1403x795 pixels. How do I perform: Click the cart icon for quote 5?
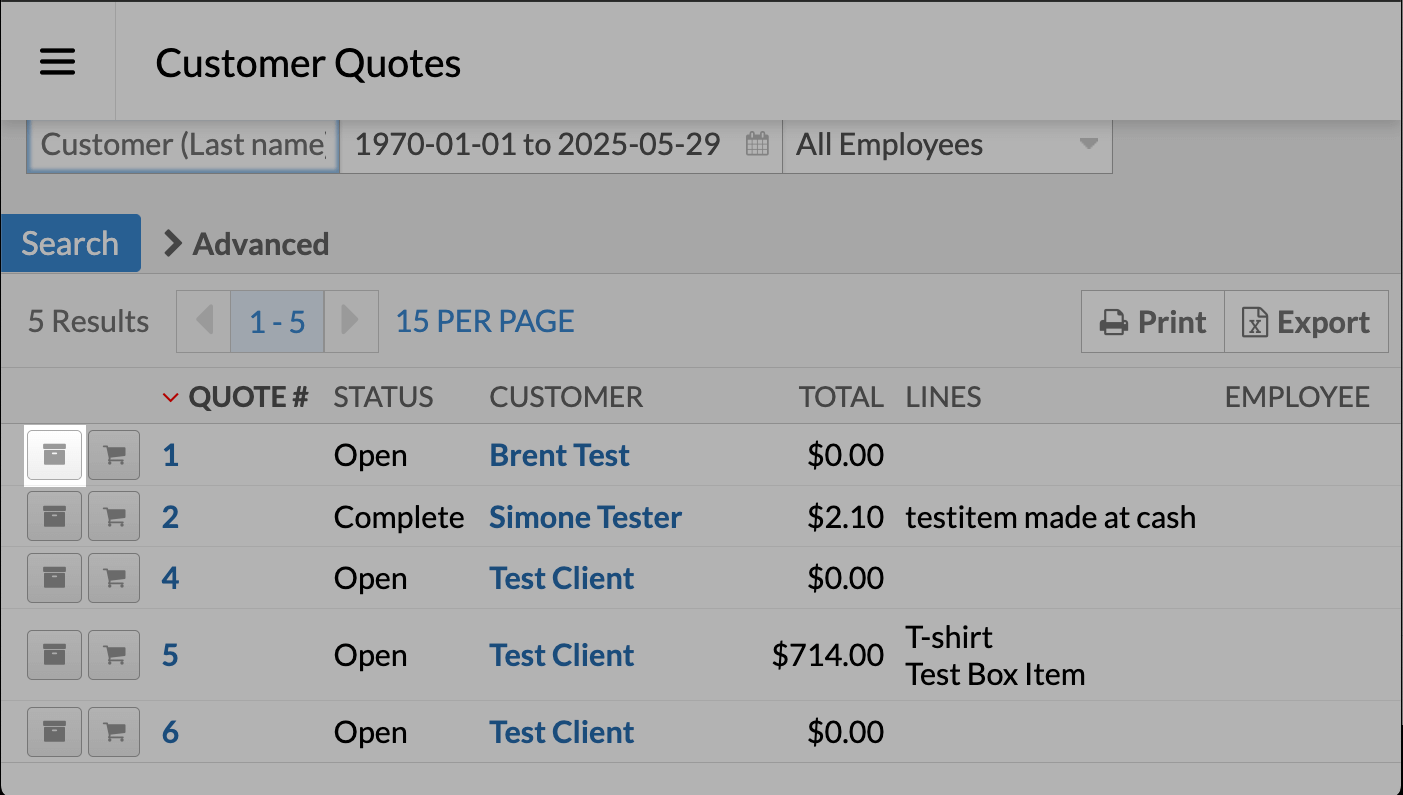114,655
